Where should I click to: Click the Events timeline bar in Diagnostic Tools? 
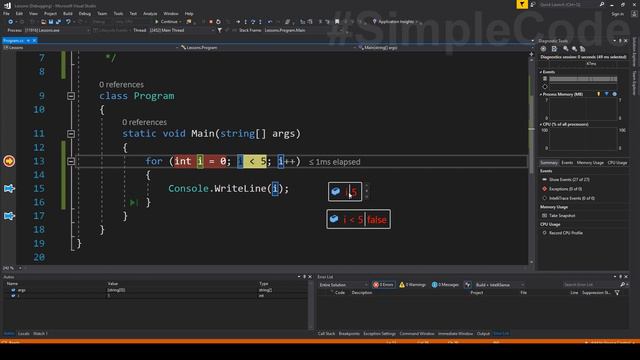click(583, 79)
